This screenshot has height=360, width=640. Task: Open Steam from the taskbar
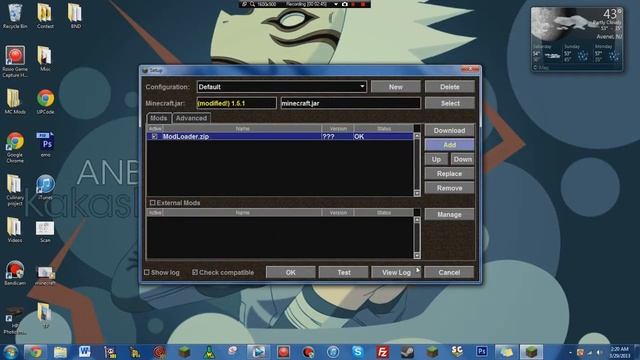coord(407,352)
